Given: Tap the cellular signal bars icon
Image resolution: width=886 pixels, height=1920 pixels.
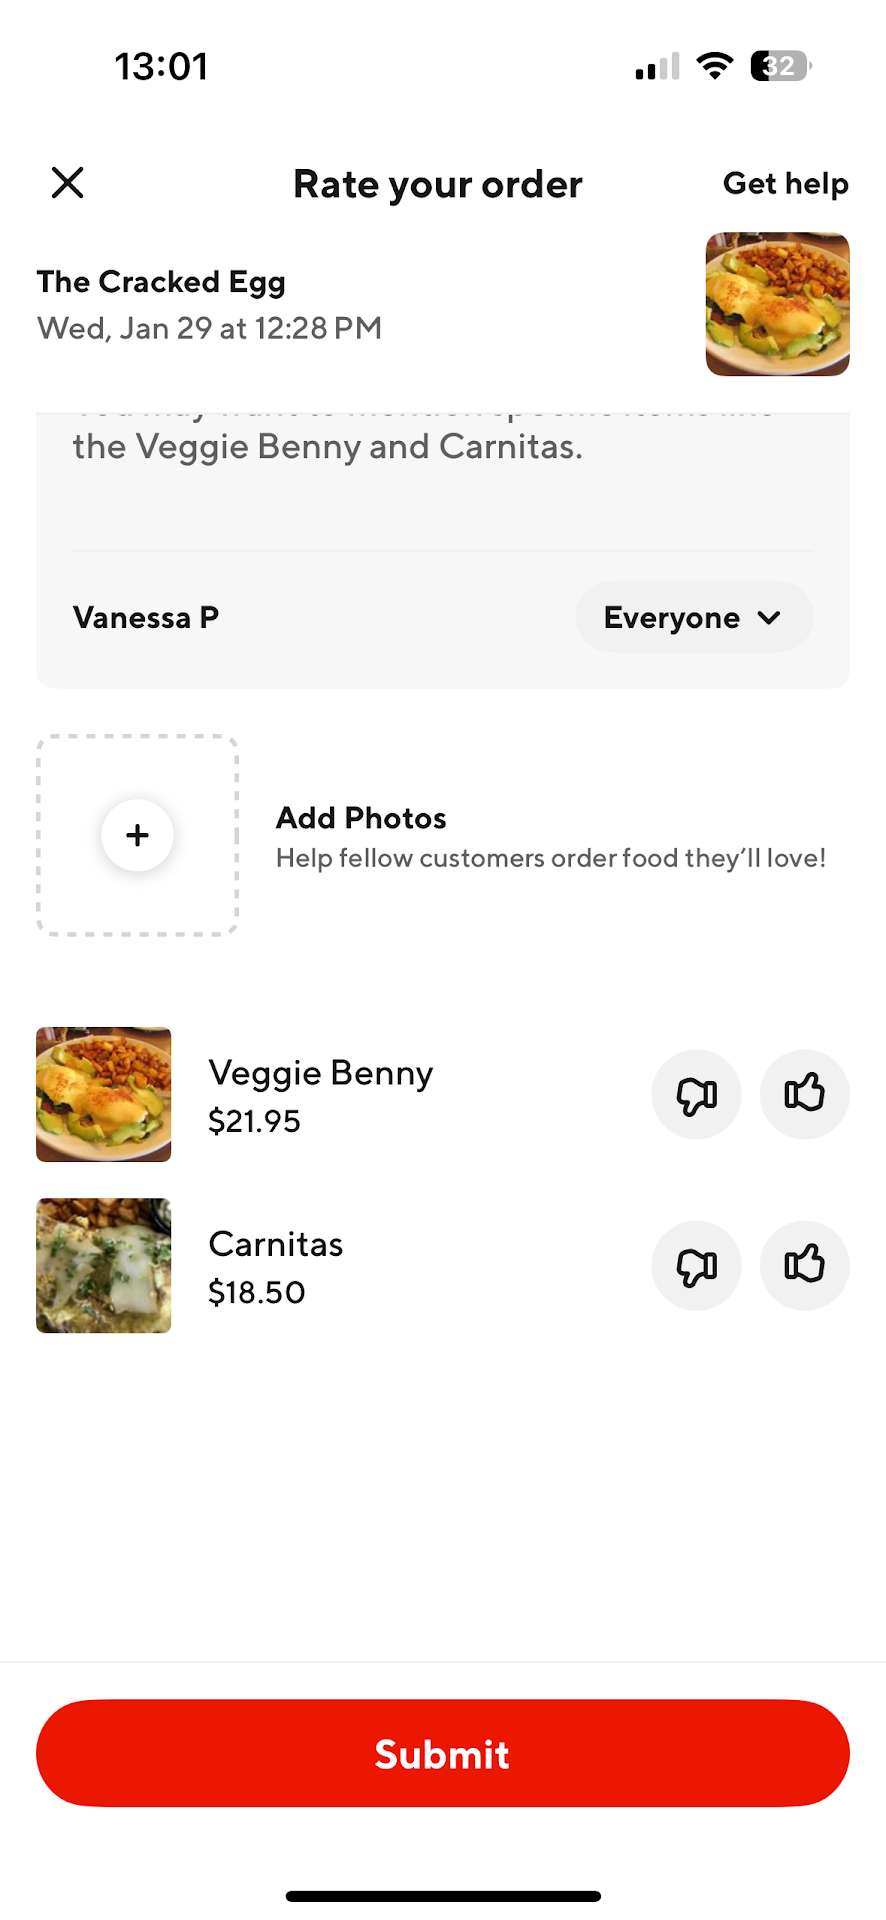Looking at the screenshot, I should 657,67.
